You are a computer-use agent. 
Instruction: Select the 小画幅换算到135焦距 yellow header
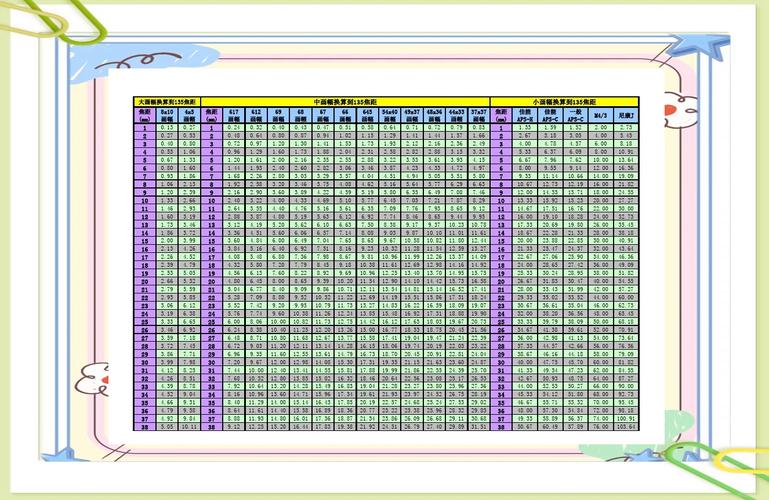pos(564,102)
